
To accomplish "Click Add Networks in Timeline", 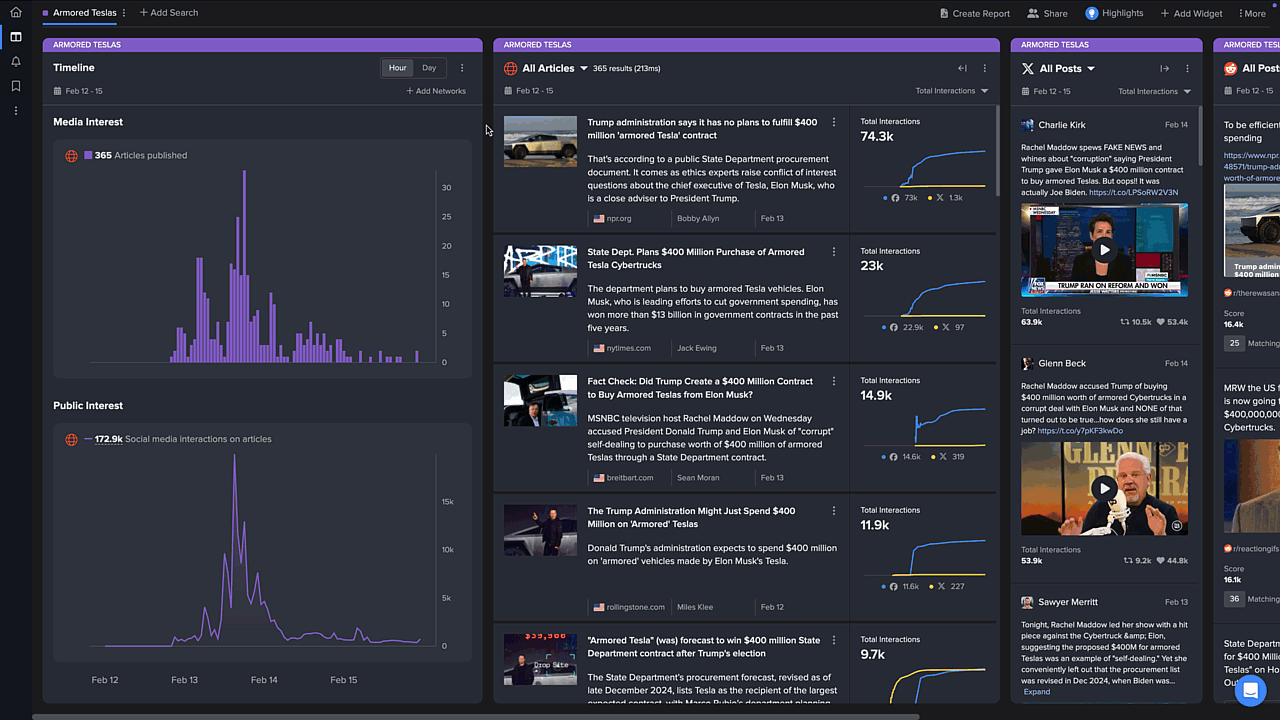I will click(436, 91).
